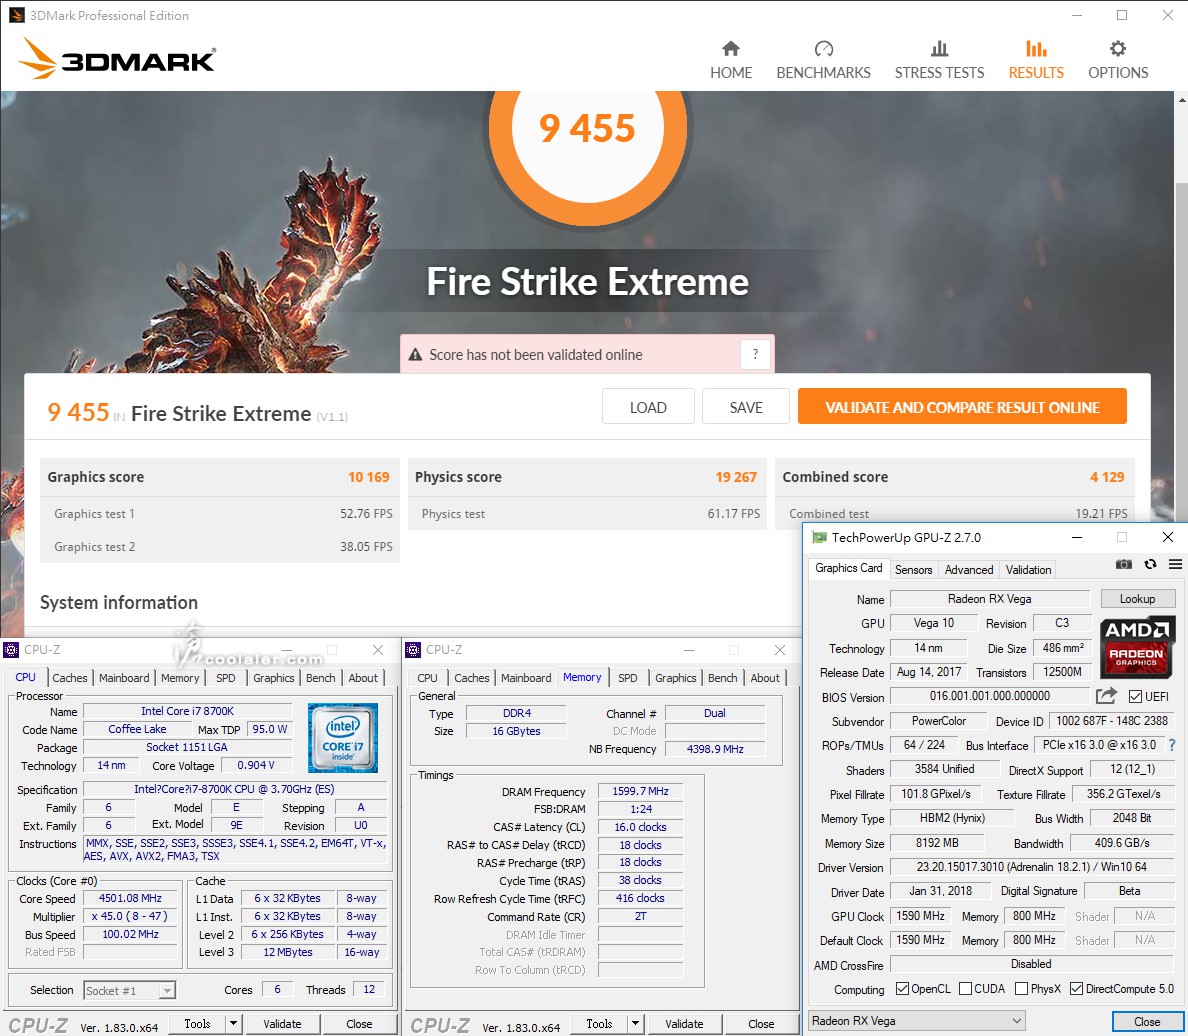Open the Radeon RX Vega GPU selector dropdown
This screenshot has height=1036, width=1188.
click(x=917, y=1021)
